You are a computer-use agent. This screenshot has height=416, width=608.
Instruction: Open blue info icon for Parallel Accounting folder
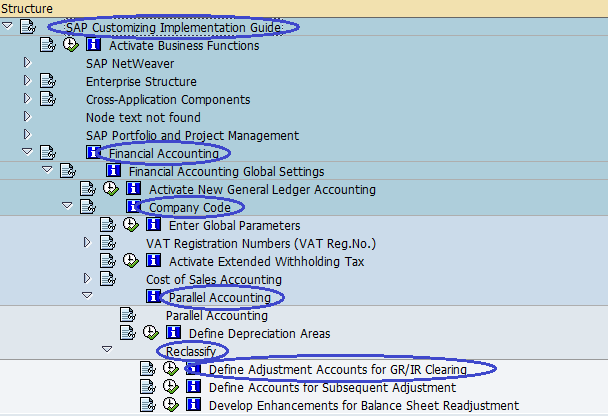154,296
